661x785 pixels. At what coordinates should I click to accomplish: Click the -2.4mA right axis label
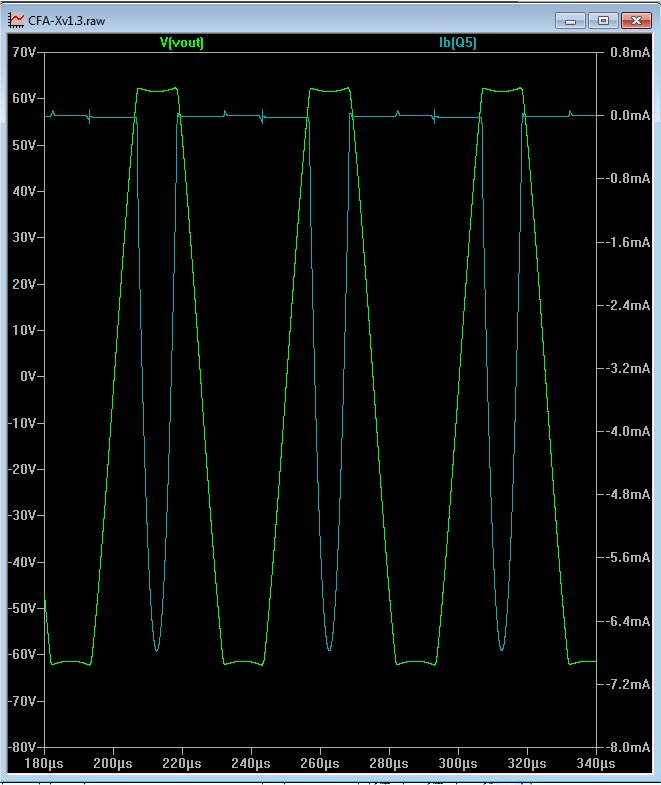point(628,305)
